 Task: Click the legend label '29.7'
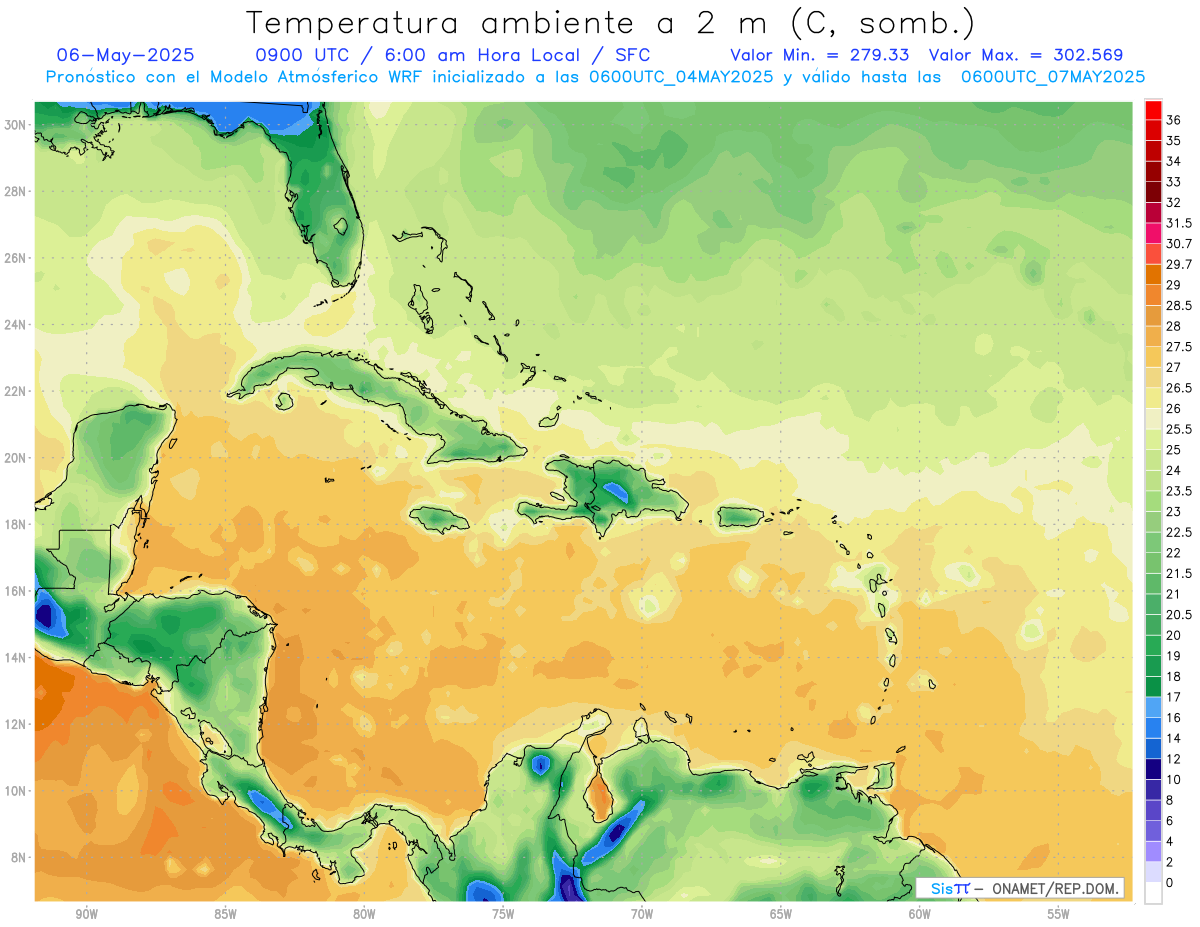click(1179, 264)
